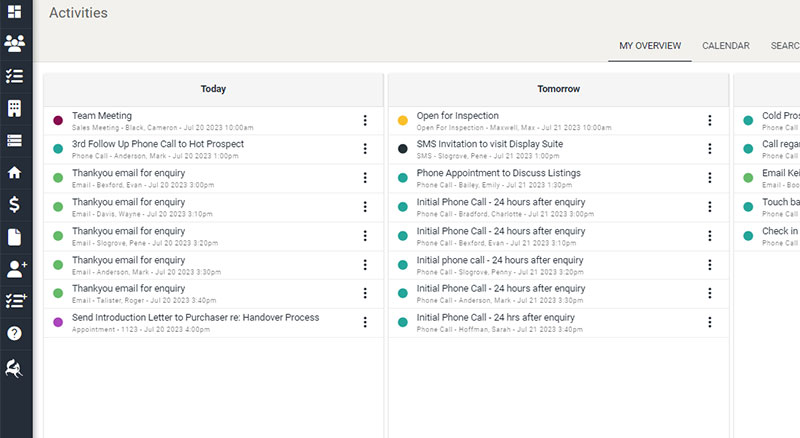Open options for SMS Invitation to visit Display Suite
Viewport: 800px width, 438px height.
pos(710,149)
